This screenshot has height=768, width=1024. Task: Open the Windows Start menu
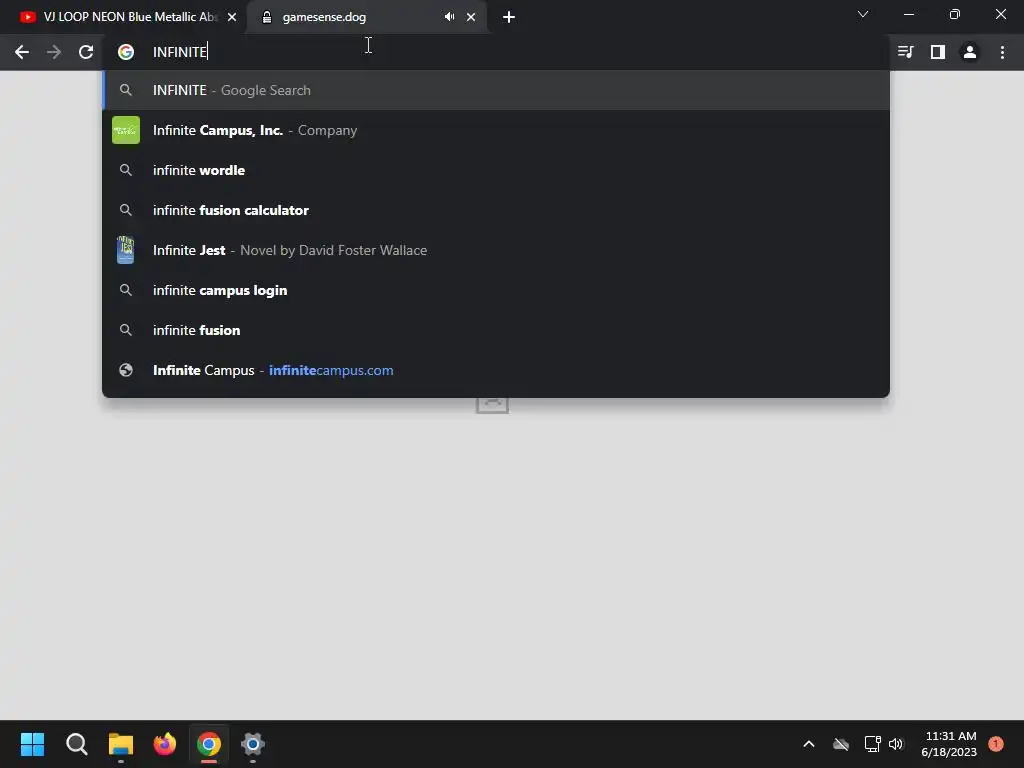coord(32,744)
